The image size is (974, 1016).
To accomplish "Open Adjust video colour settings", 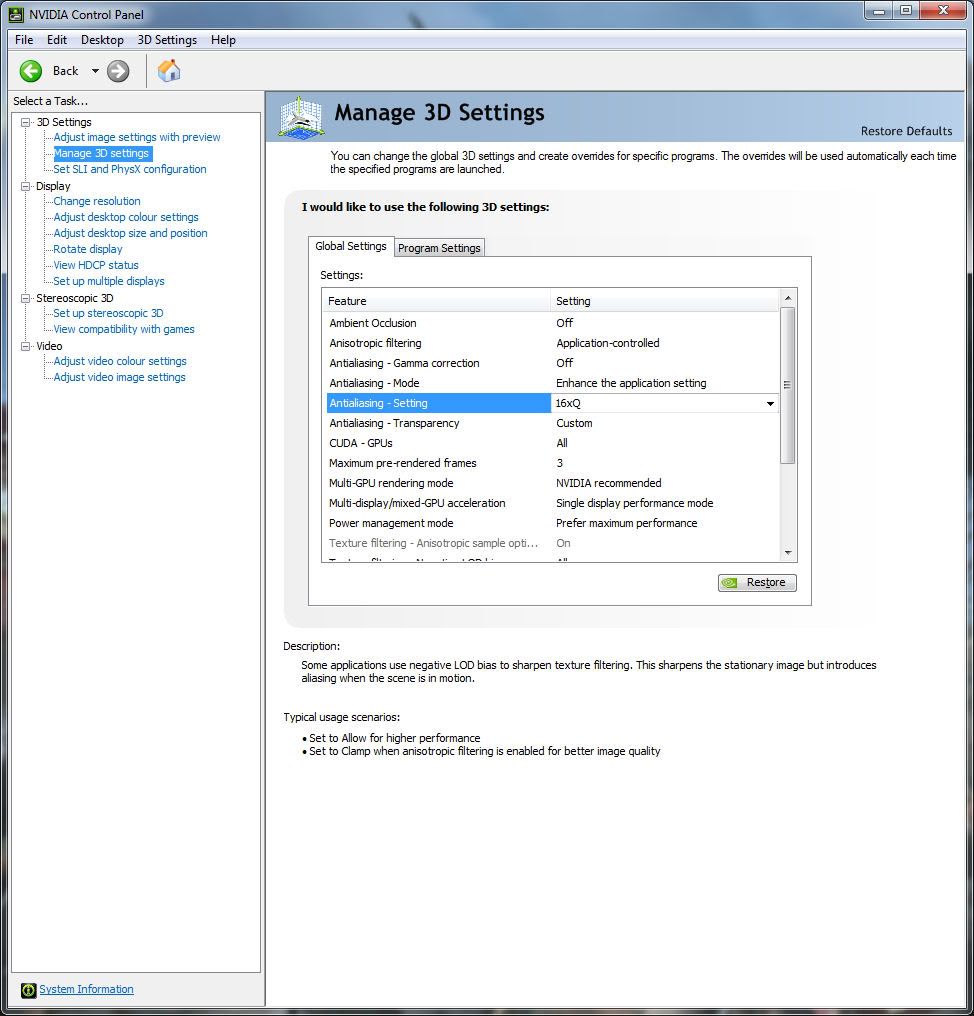I will (x=120, y=361).
